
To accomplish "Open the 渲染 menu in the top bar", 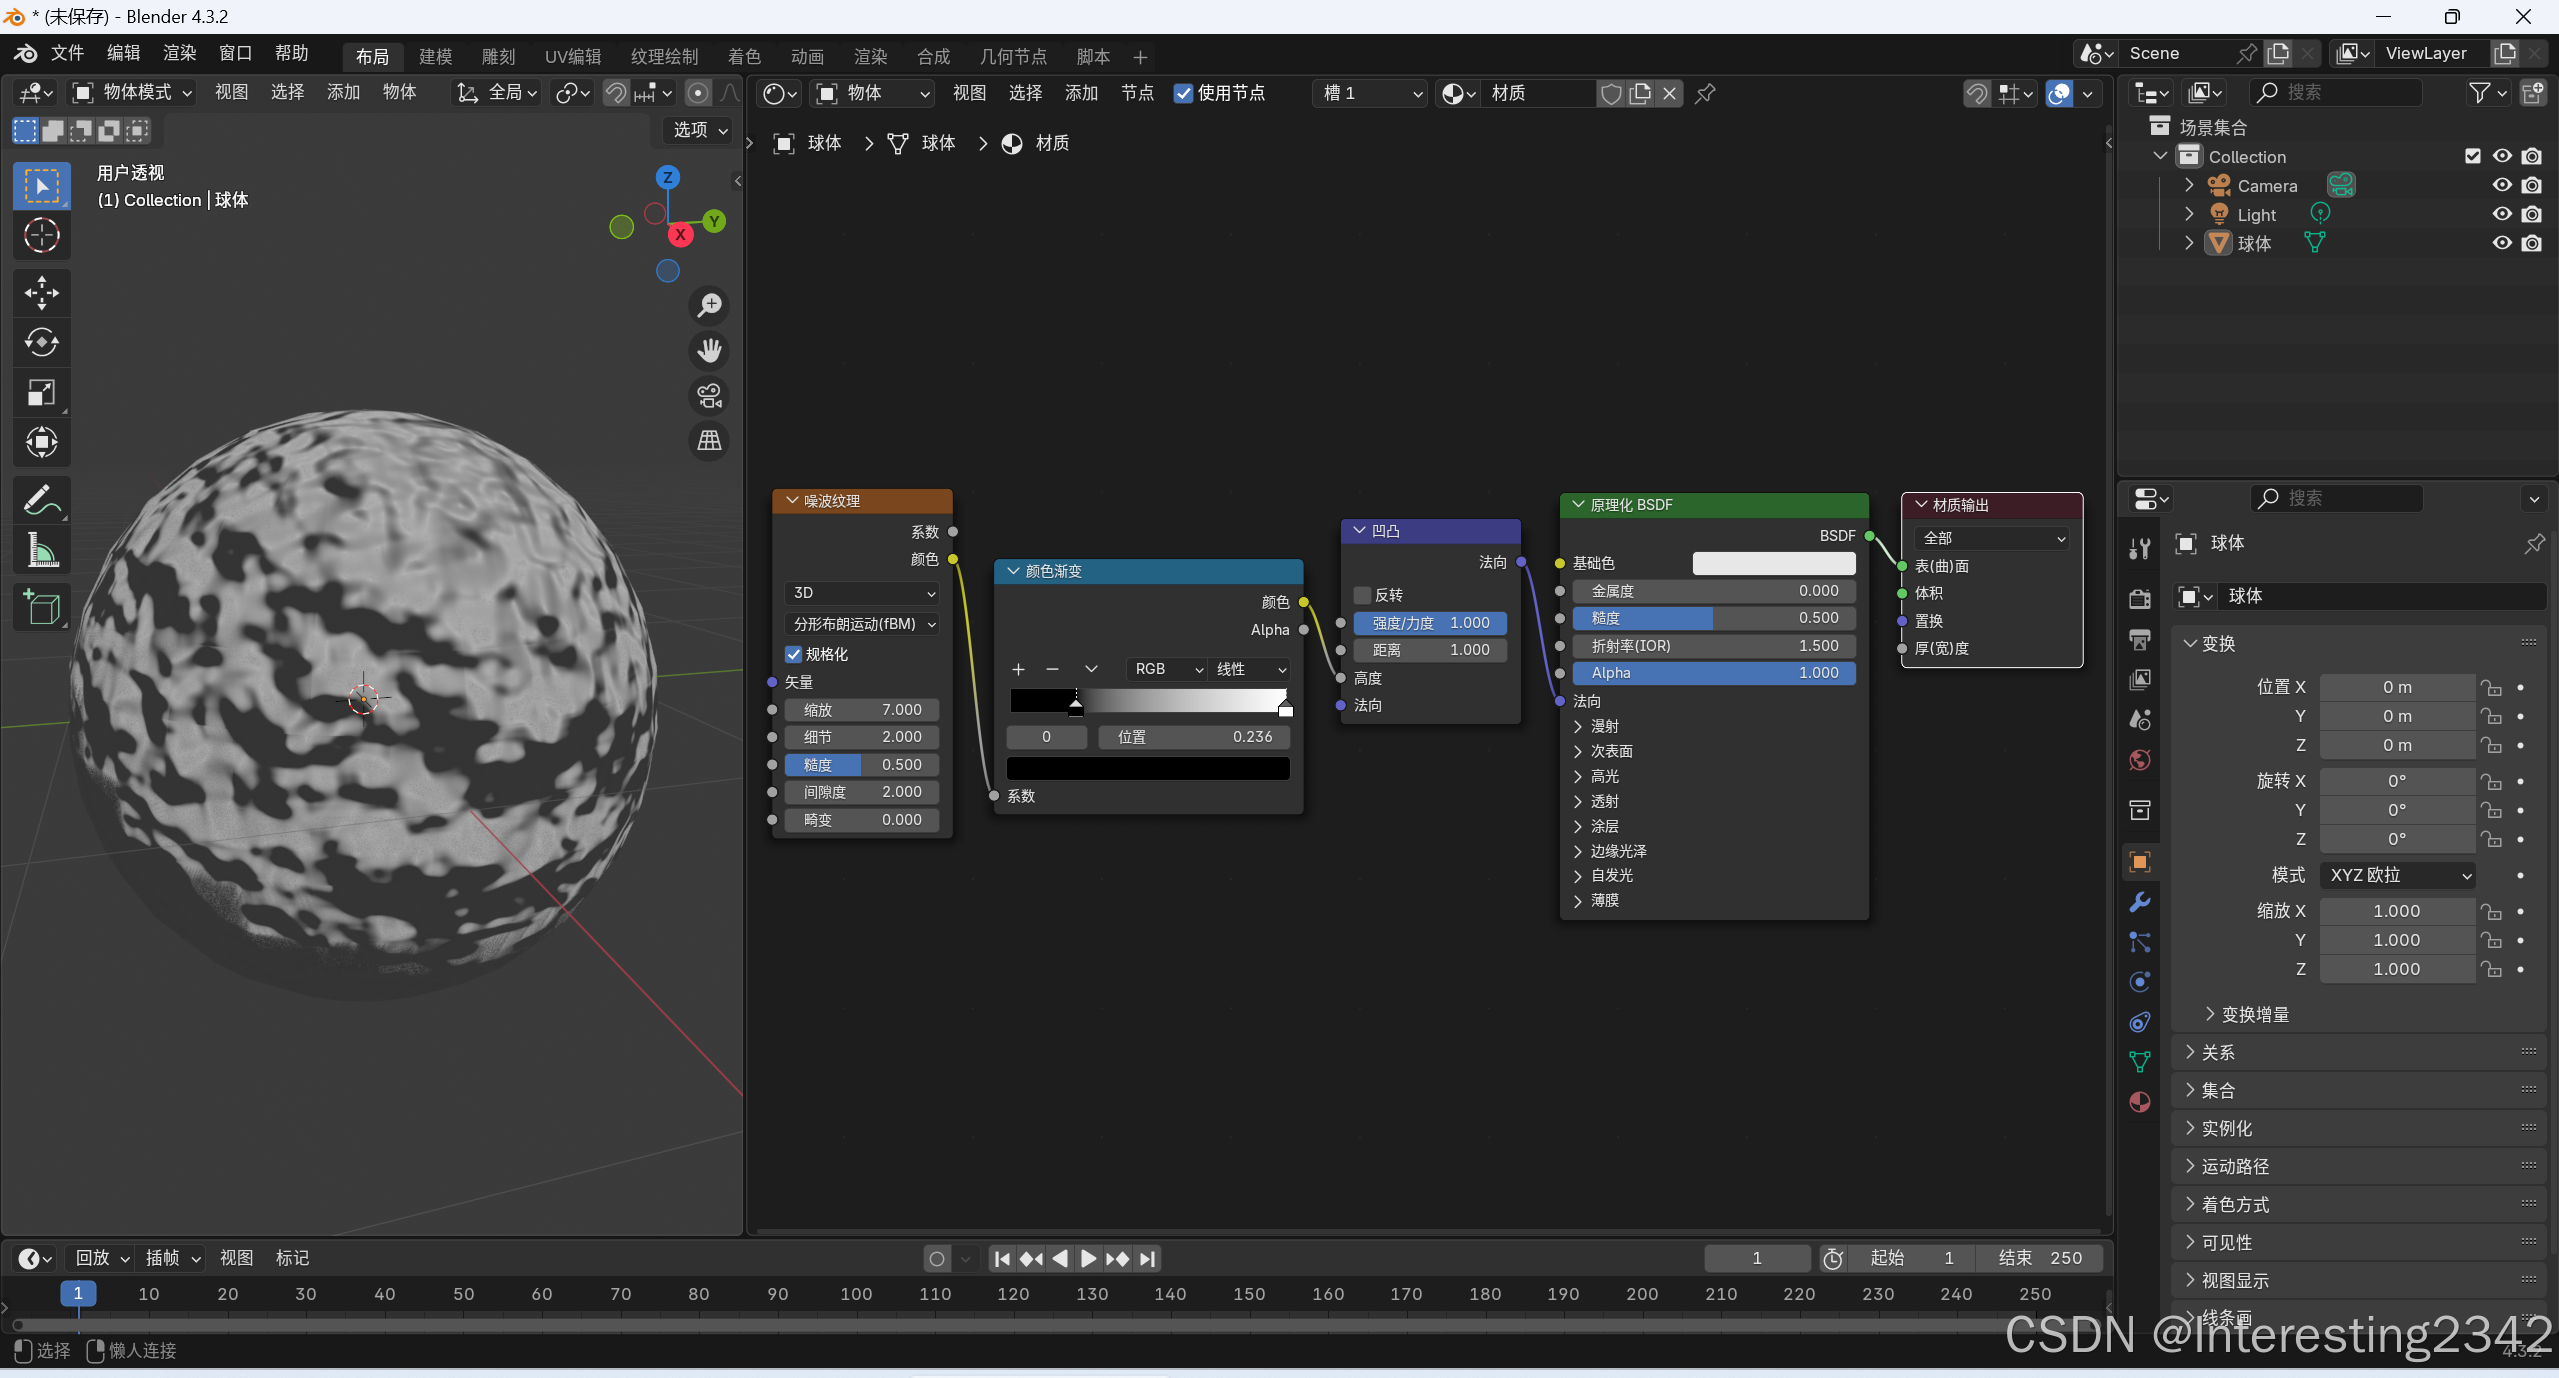I will (179, 53).
